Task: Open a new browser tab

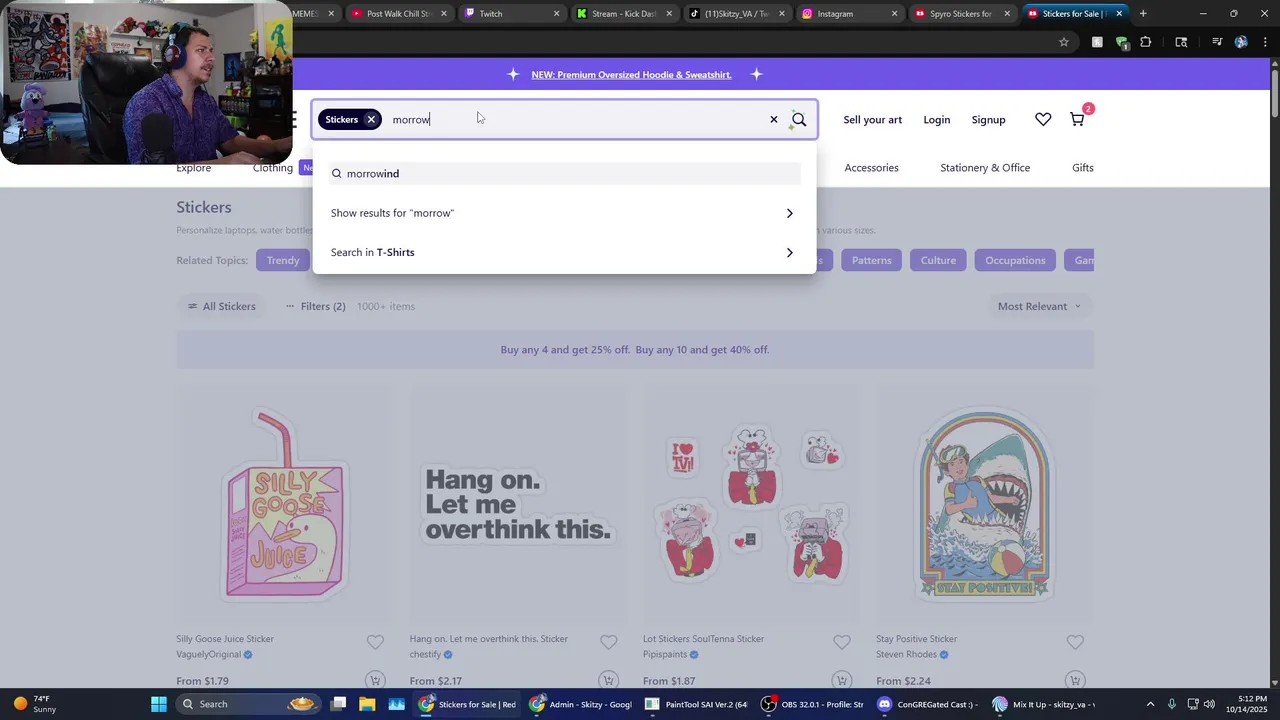Action: pyautogui.click(x=1143, y=14)
